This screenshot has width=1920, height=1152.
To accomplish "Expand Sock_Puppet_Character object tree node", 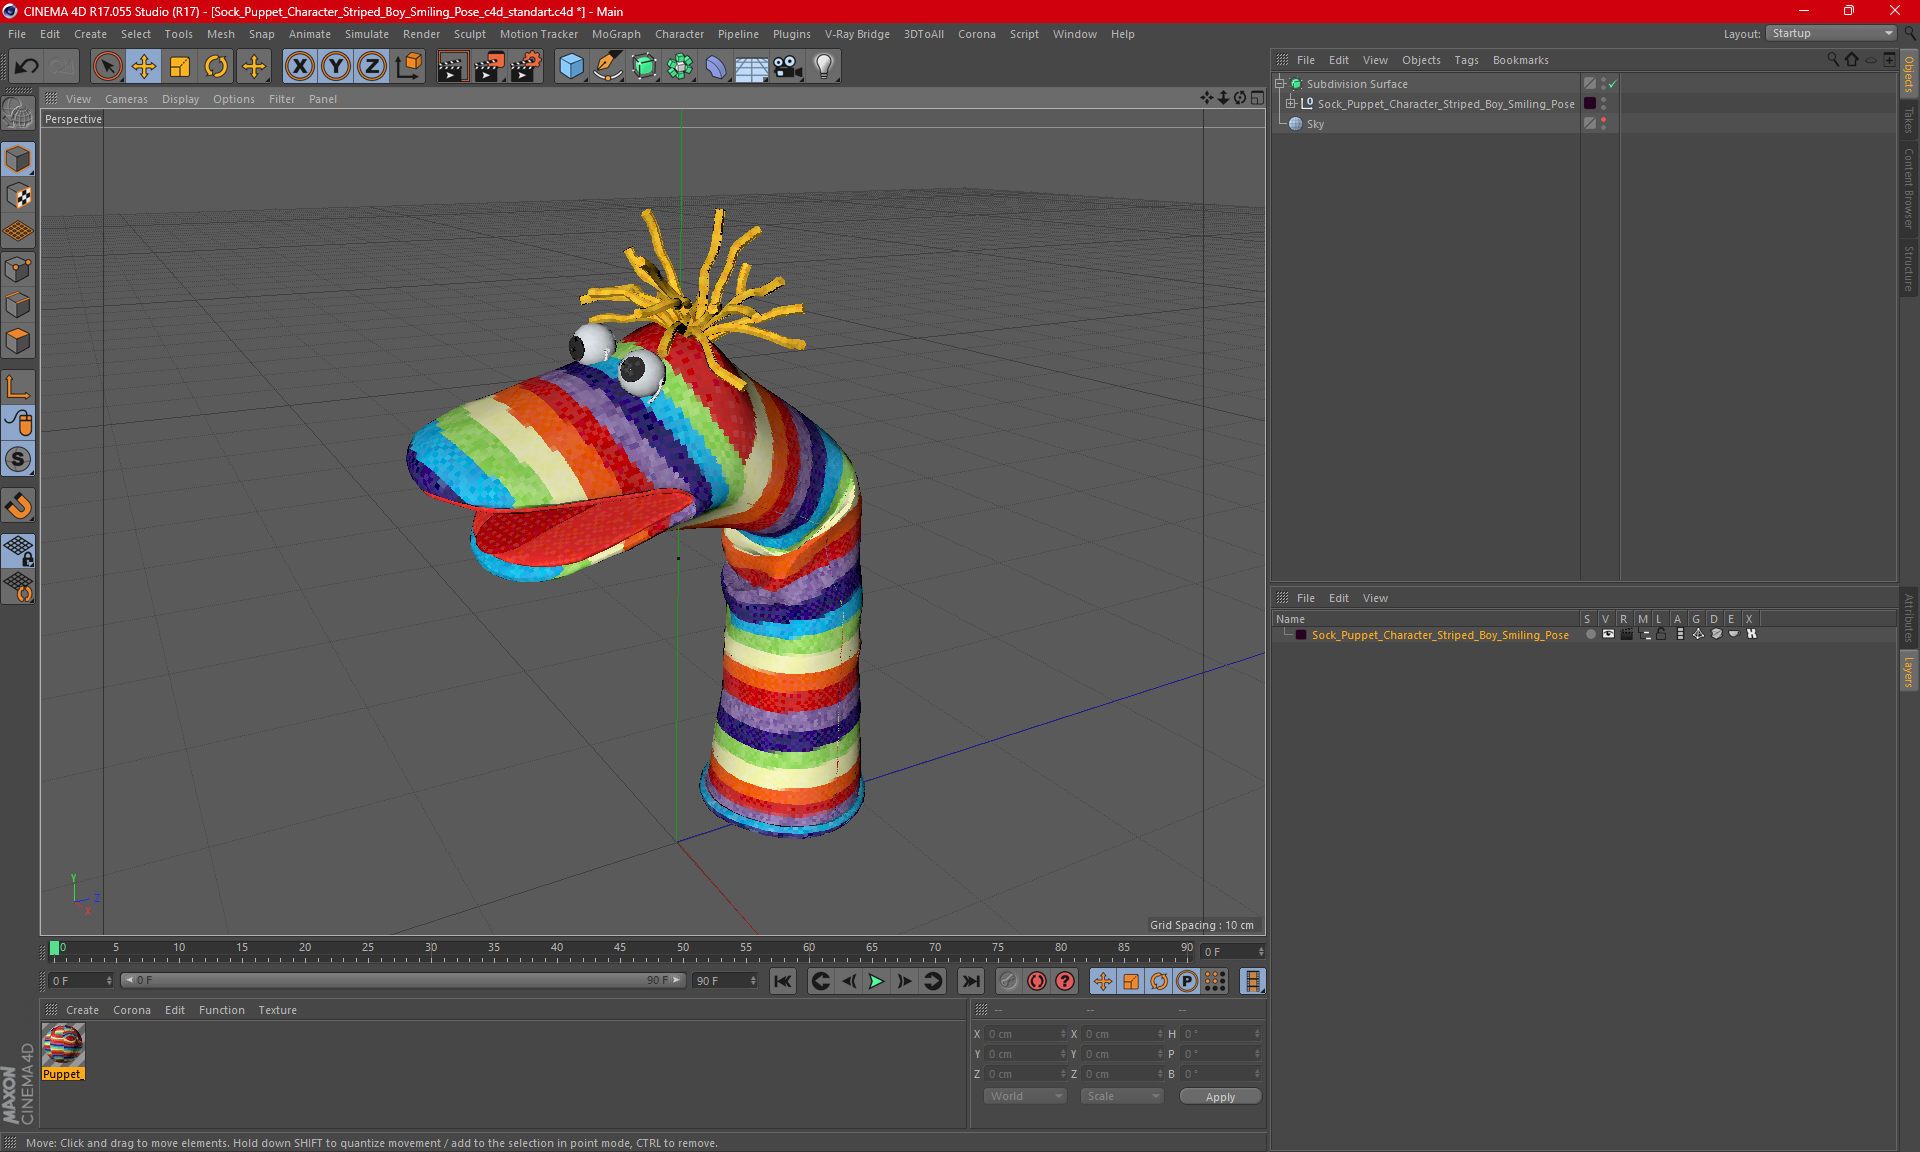I will point(1291,104).
